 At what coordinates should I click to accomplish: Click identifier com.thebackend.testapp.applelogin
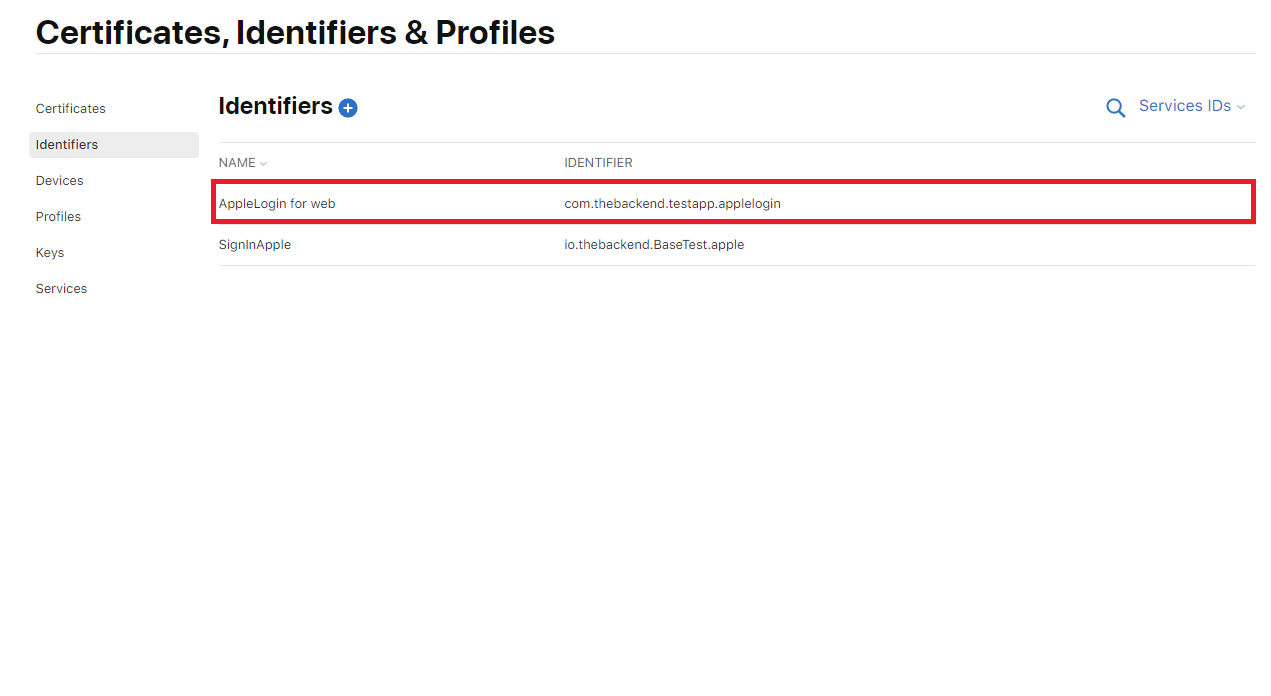point(672,204)
